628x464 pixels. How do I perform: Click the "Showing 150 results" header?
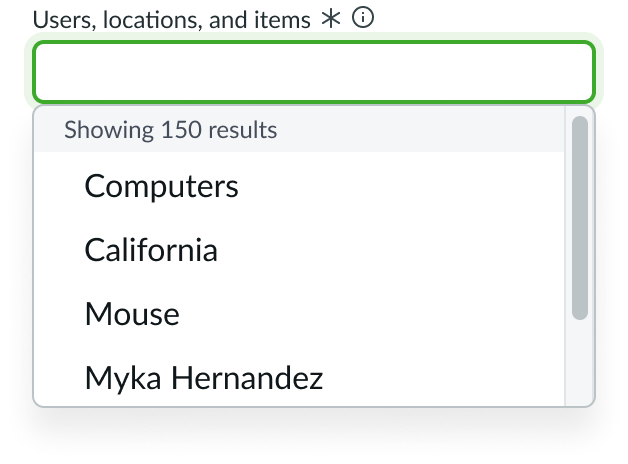click(x=171, y=130)
